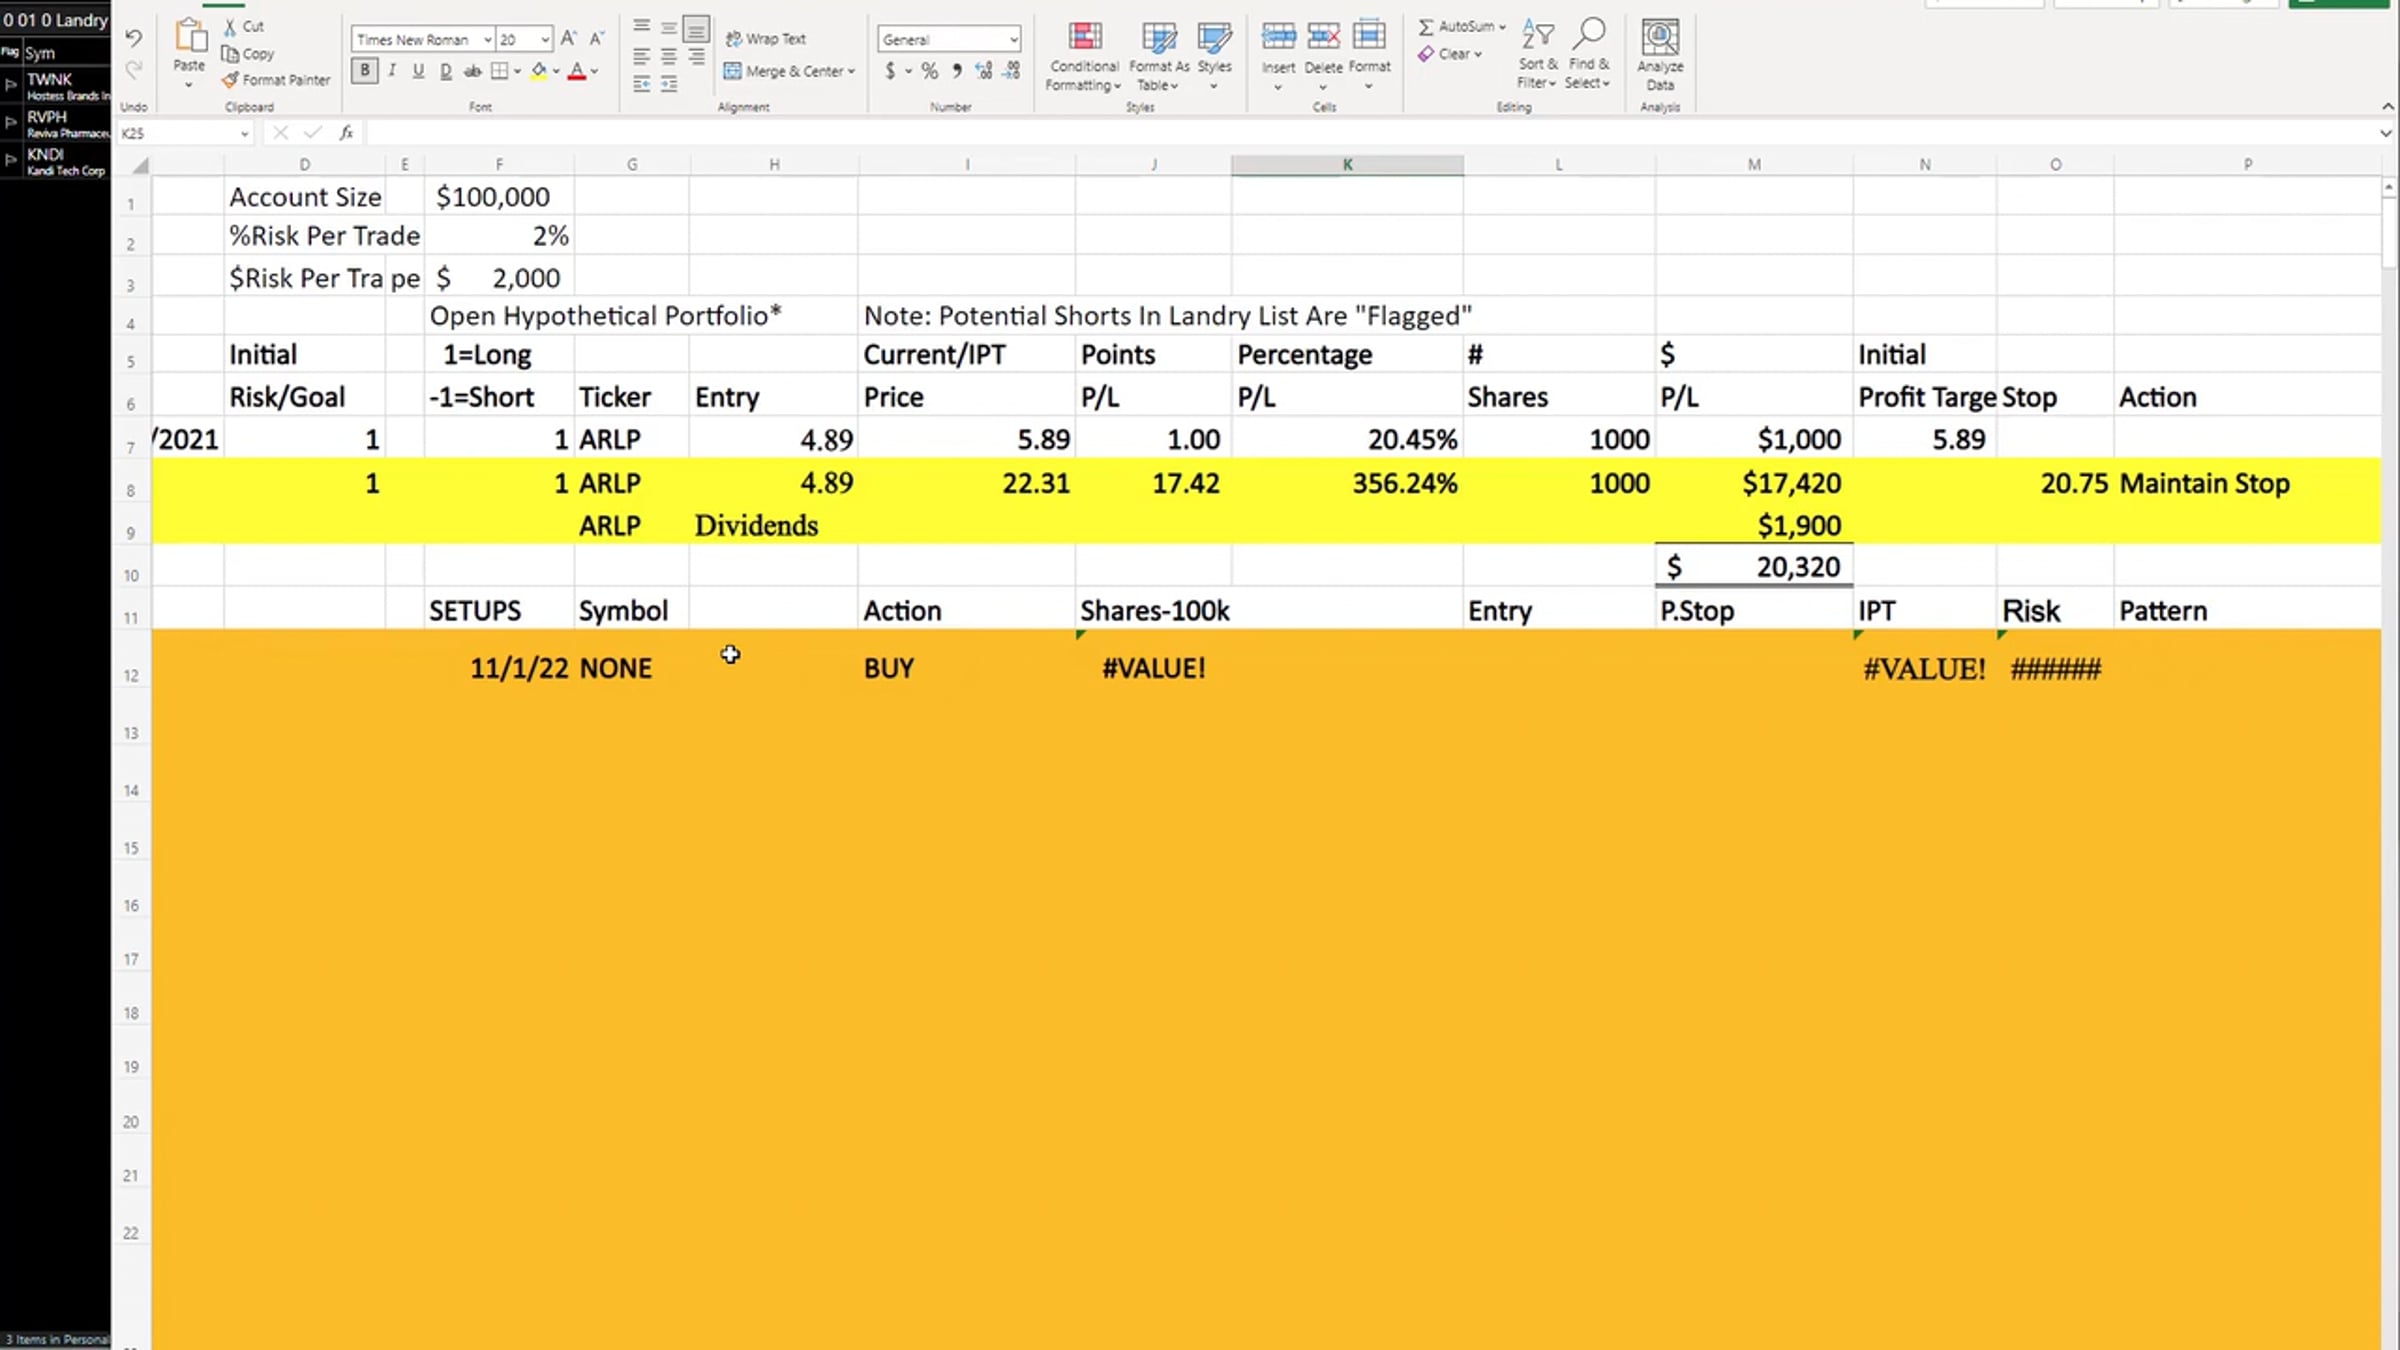Open the Insert Function fx dialog
2400x1350 pixels.
coord(346,133)
